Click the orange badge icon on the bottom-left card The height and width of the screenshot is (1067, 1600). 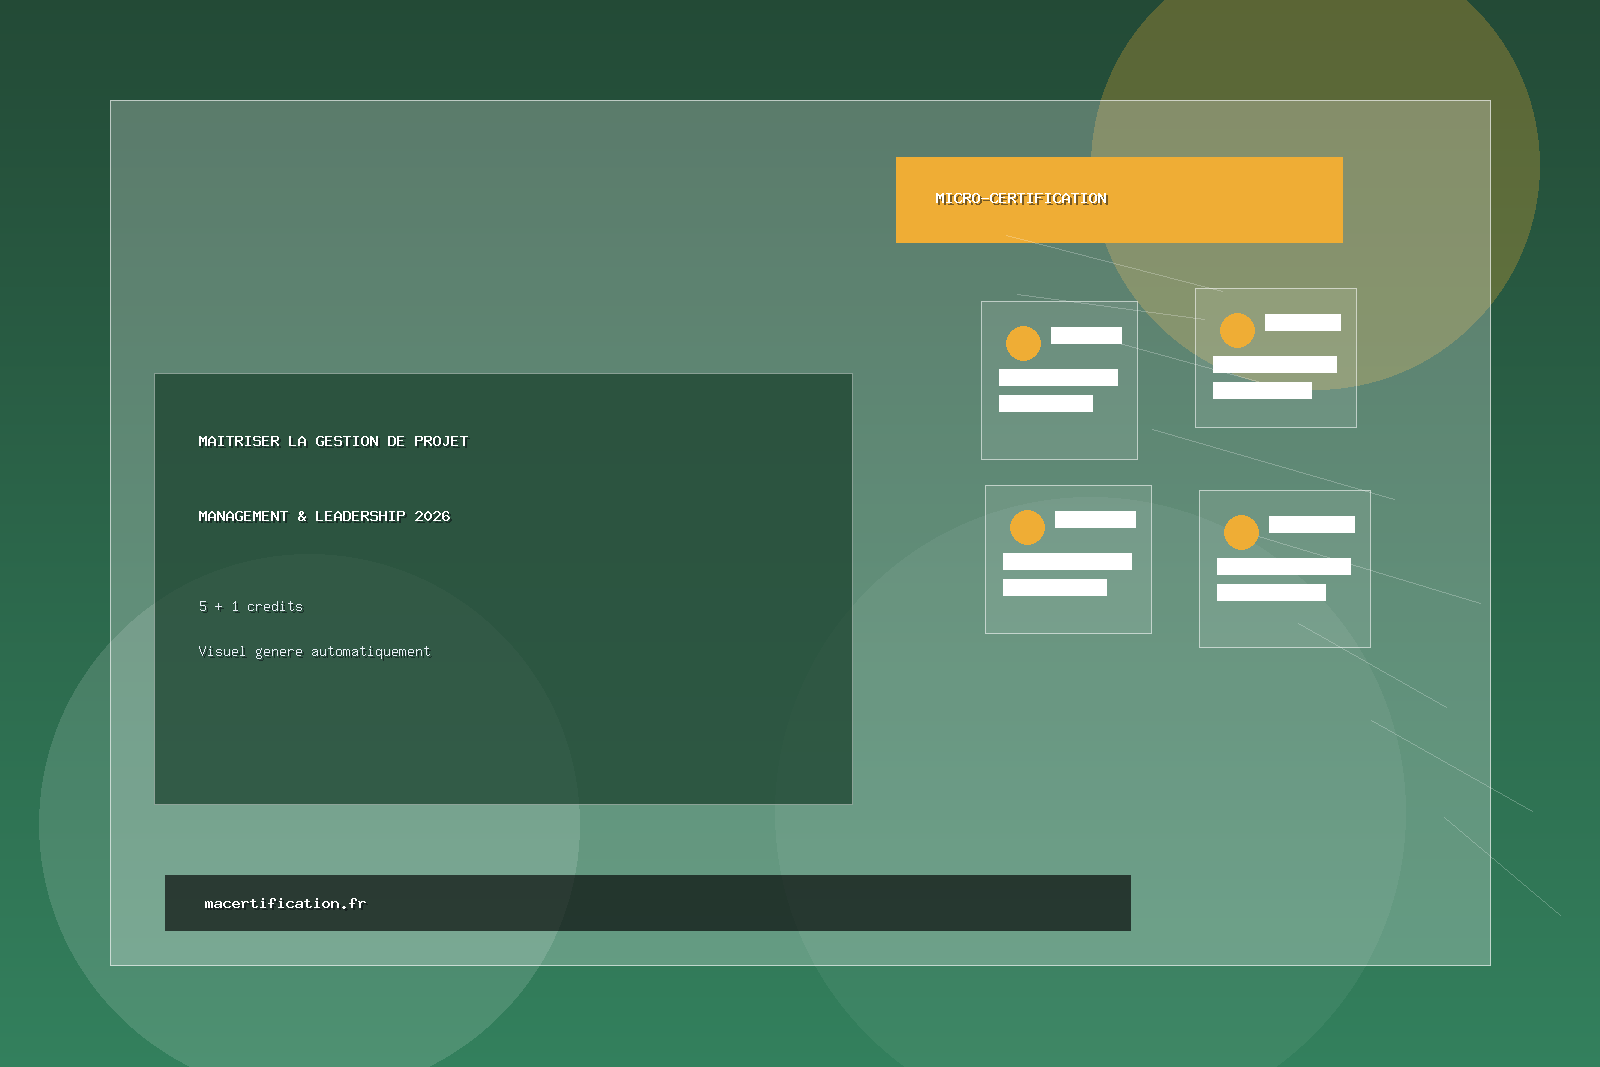(1028, 526)
